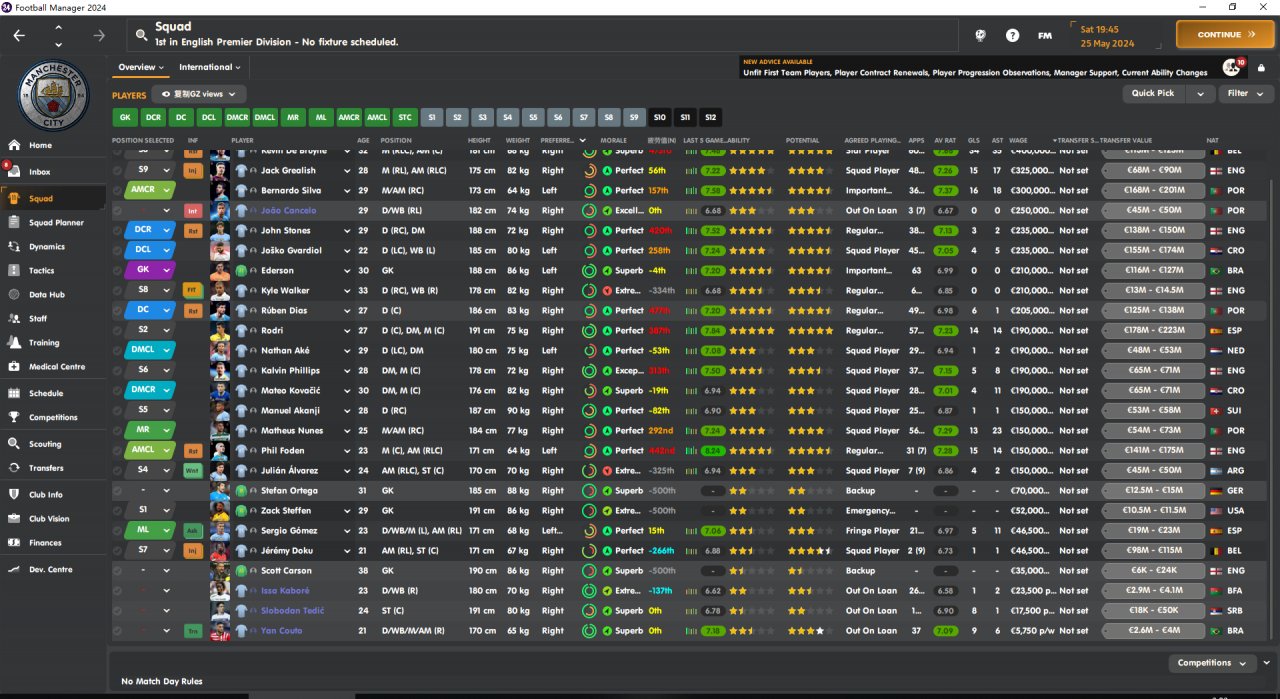Open Transfers in the sidebar
Screen dimensions: 1280x699
coord(46,468)
